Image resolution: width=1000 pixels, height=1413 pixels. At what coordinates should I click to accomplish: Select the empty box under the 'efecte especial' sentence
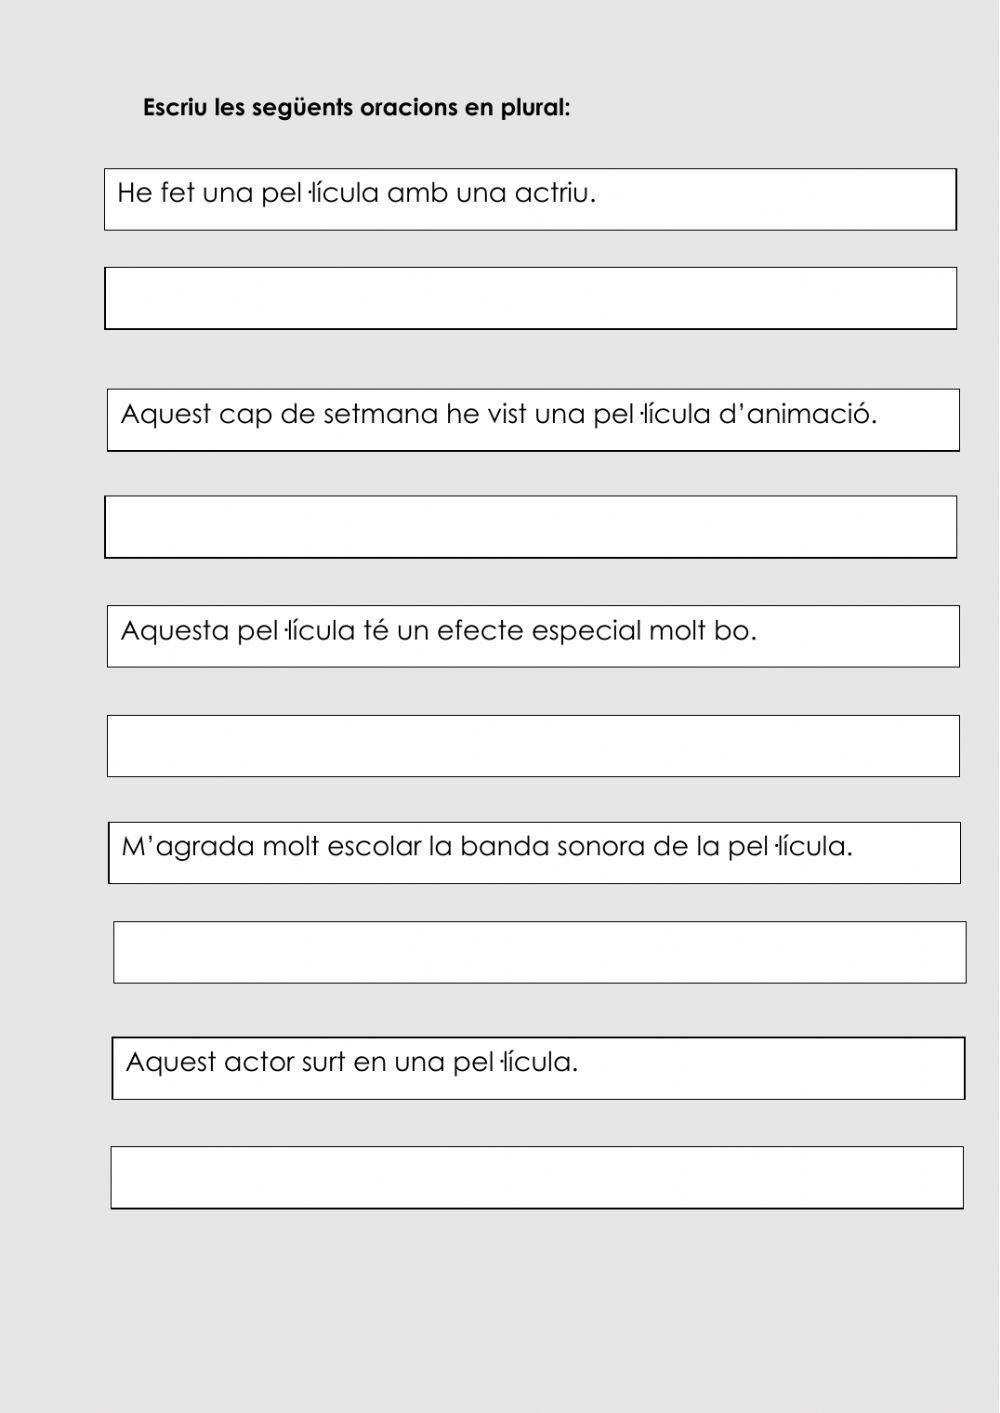[x=533, y=746]
